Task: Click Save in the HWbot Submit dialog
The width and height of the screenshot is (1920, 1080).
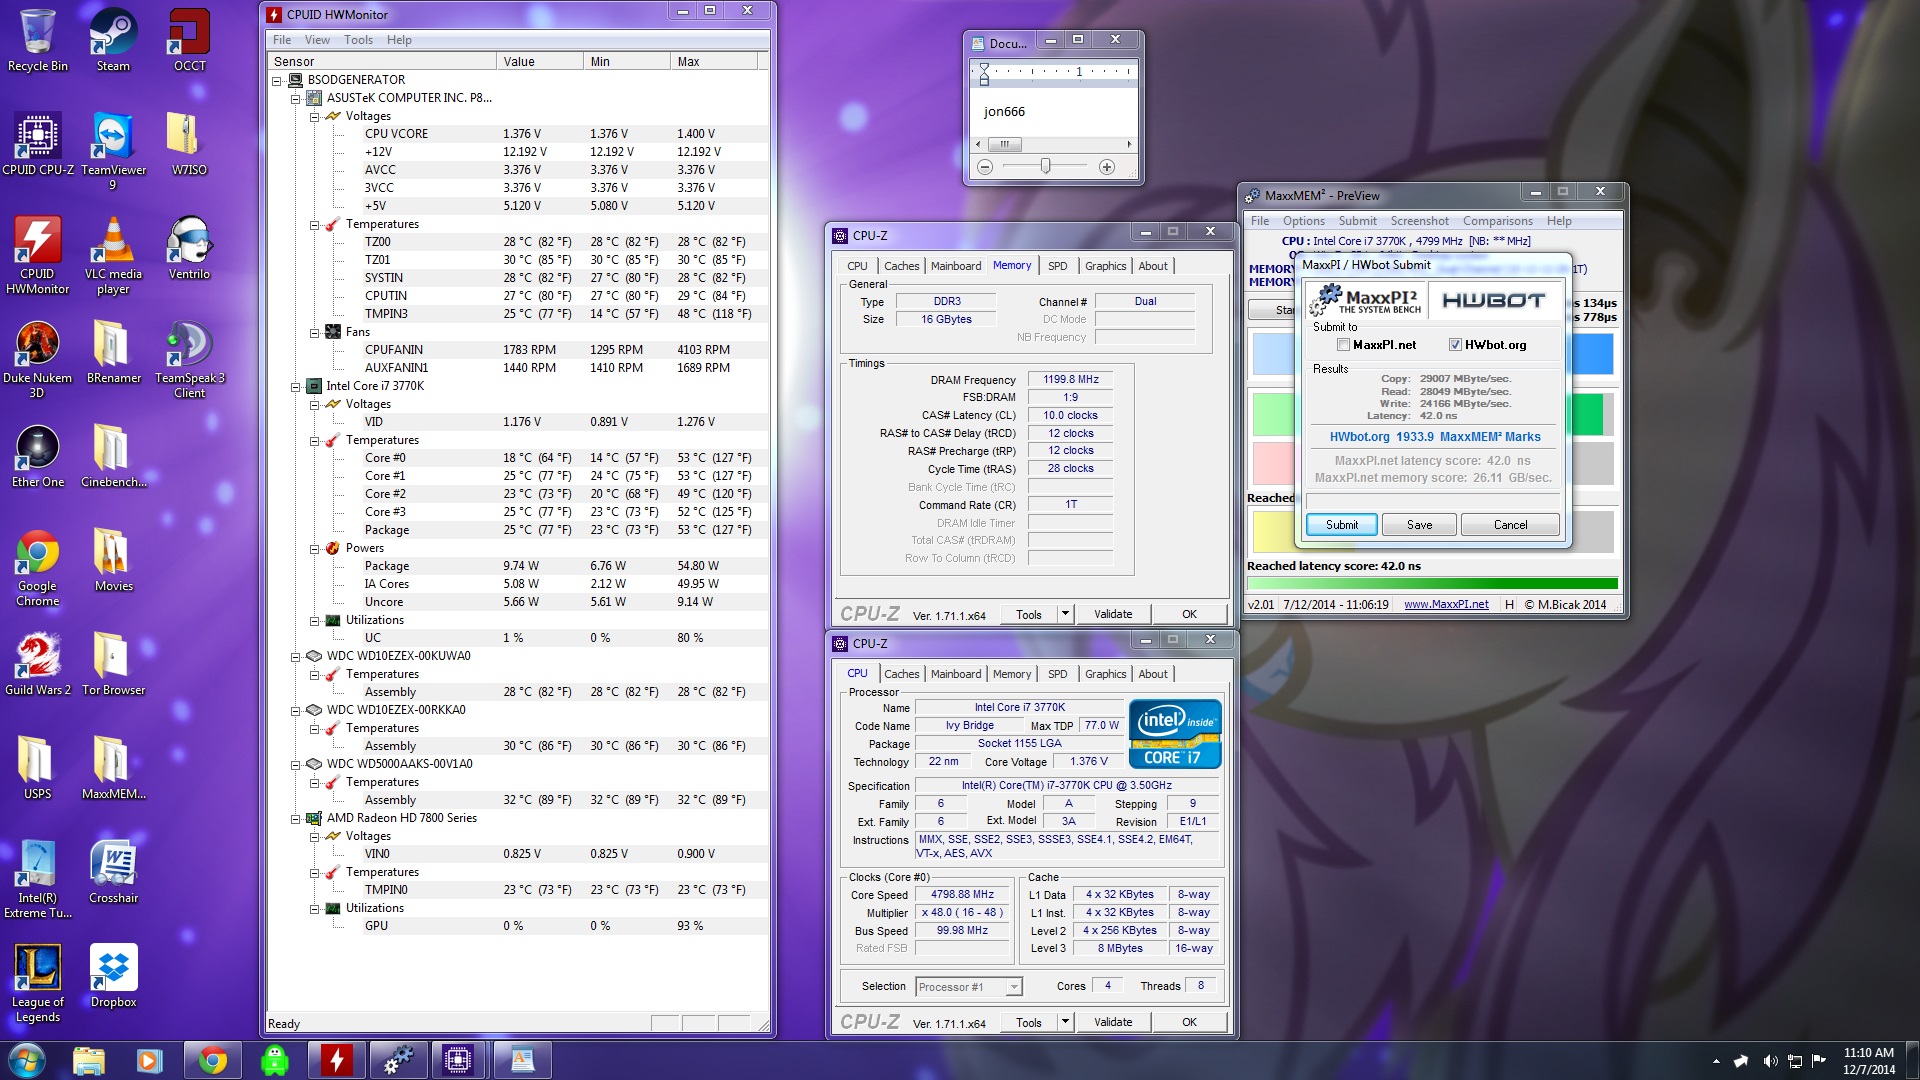Action: 1419,525
